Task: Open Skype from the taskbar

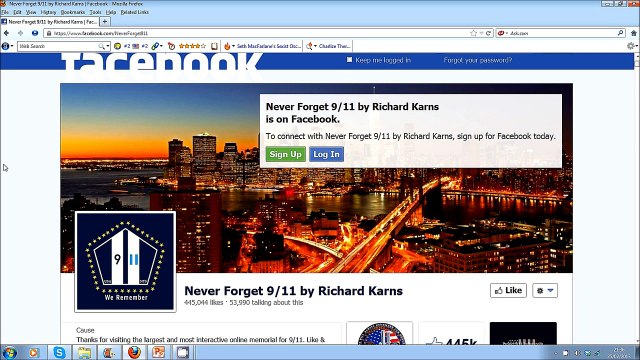Action: coord(59,352)
